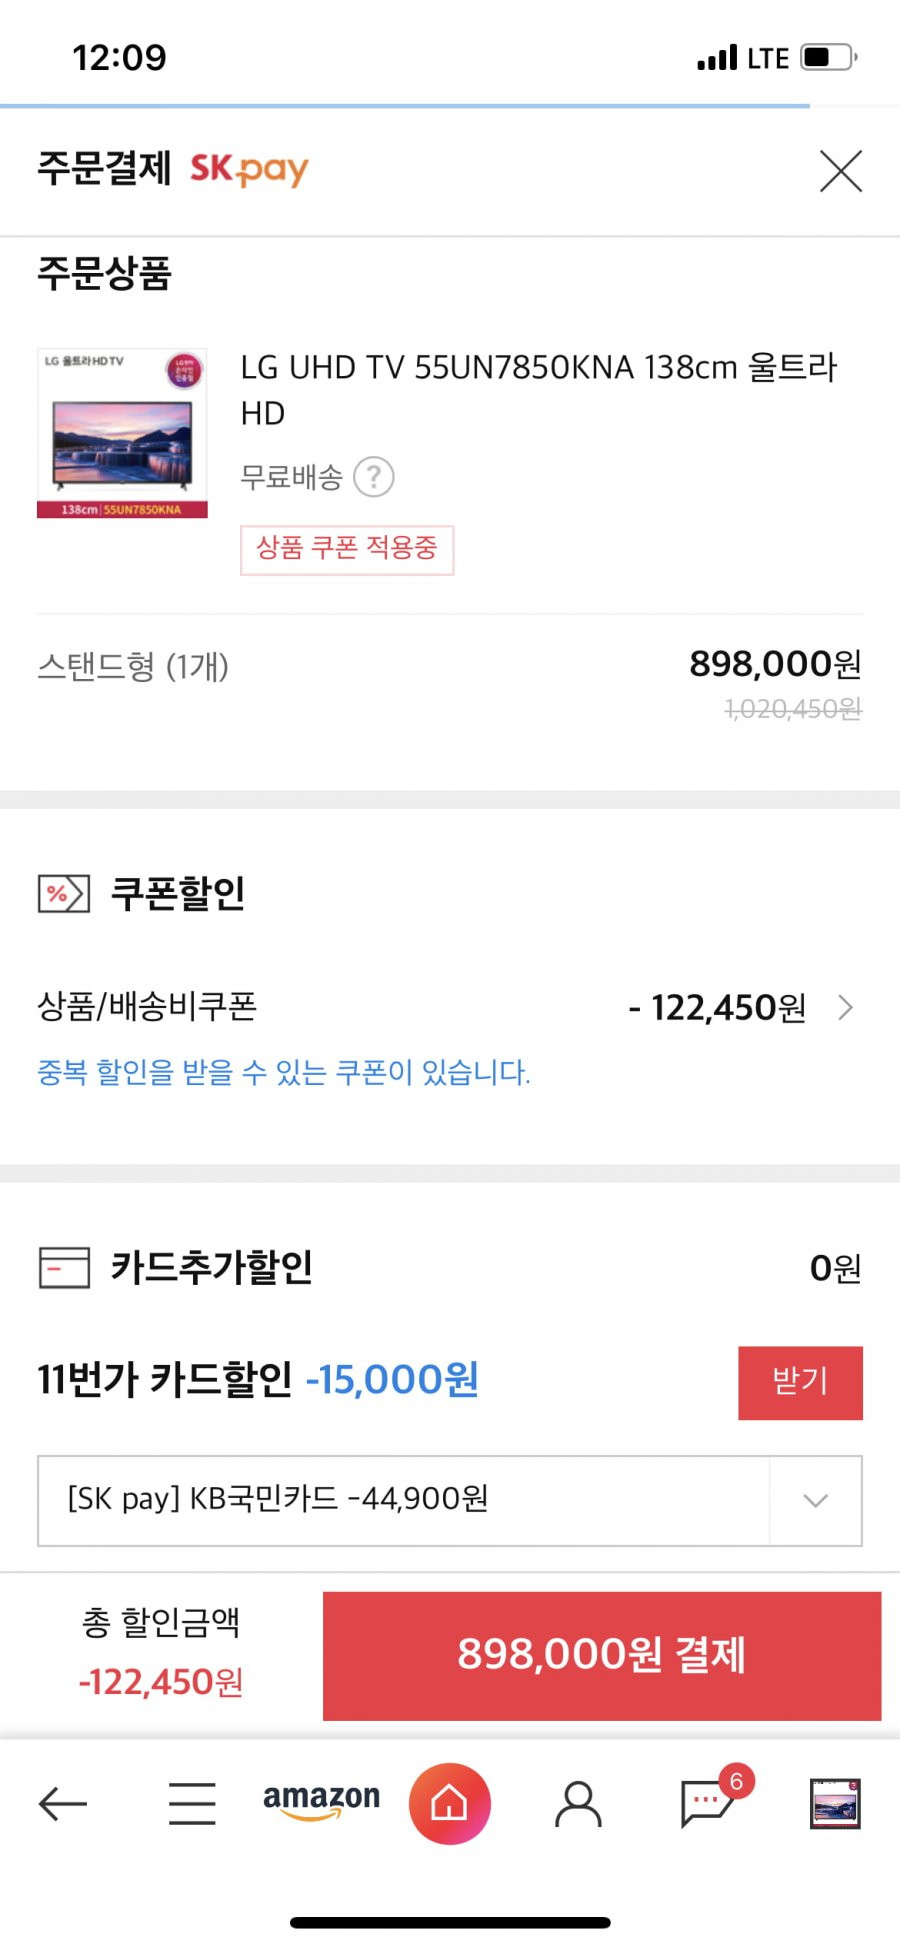This screenshot has height=1947, width=900.
Task: Open the KB국민카드 card discount dropdown
Action: point(450,1500)
